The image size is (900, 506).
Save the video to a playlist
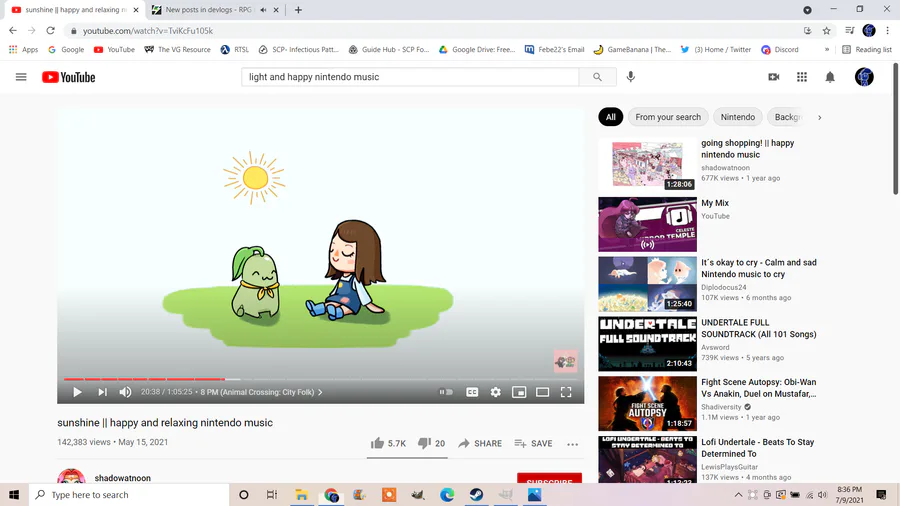[533, 443]
